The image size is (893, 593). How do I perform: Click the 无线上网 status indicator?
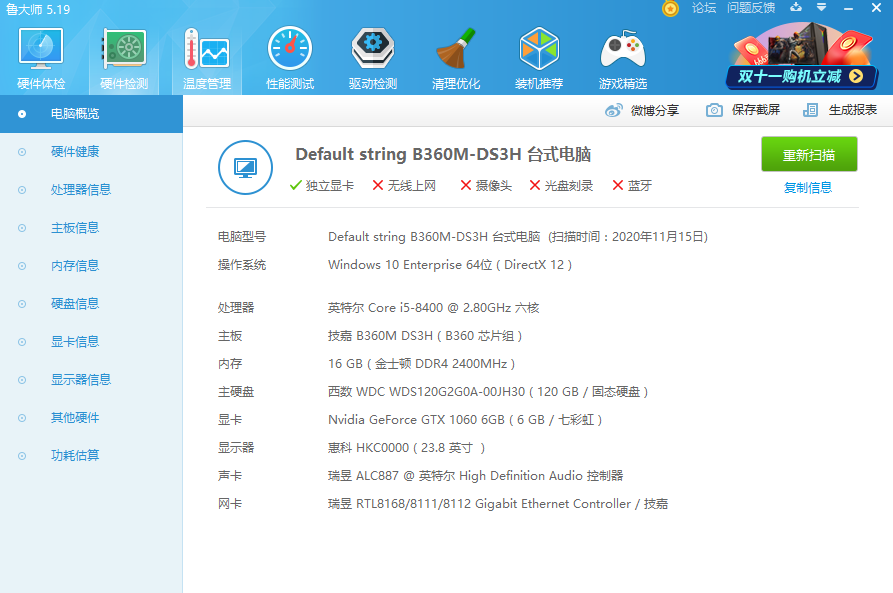click(404, 186)
